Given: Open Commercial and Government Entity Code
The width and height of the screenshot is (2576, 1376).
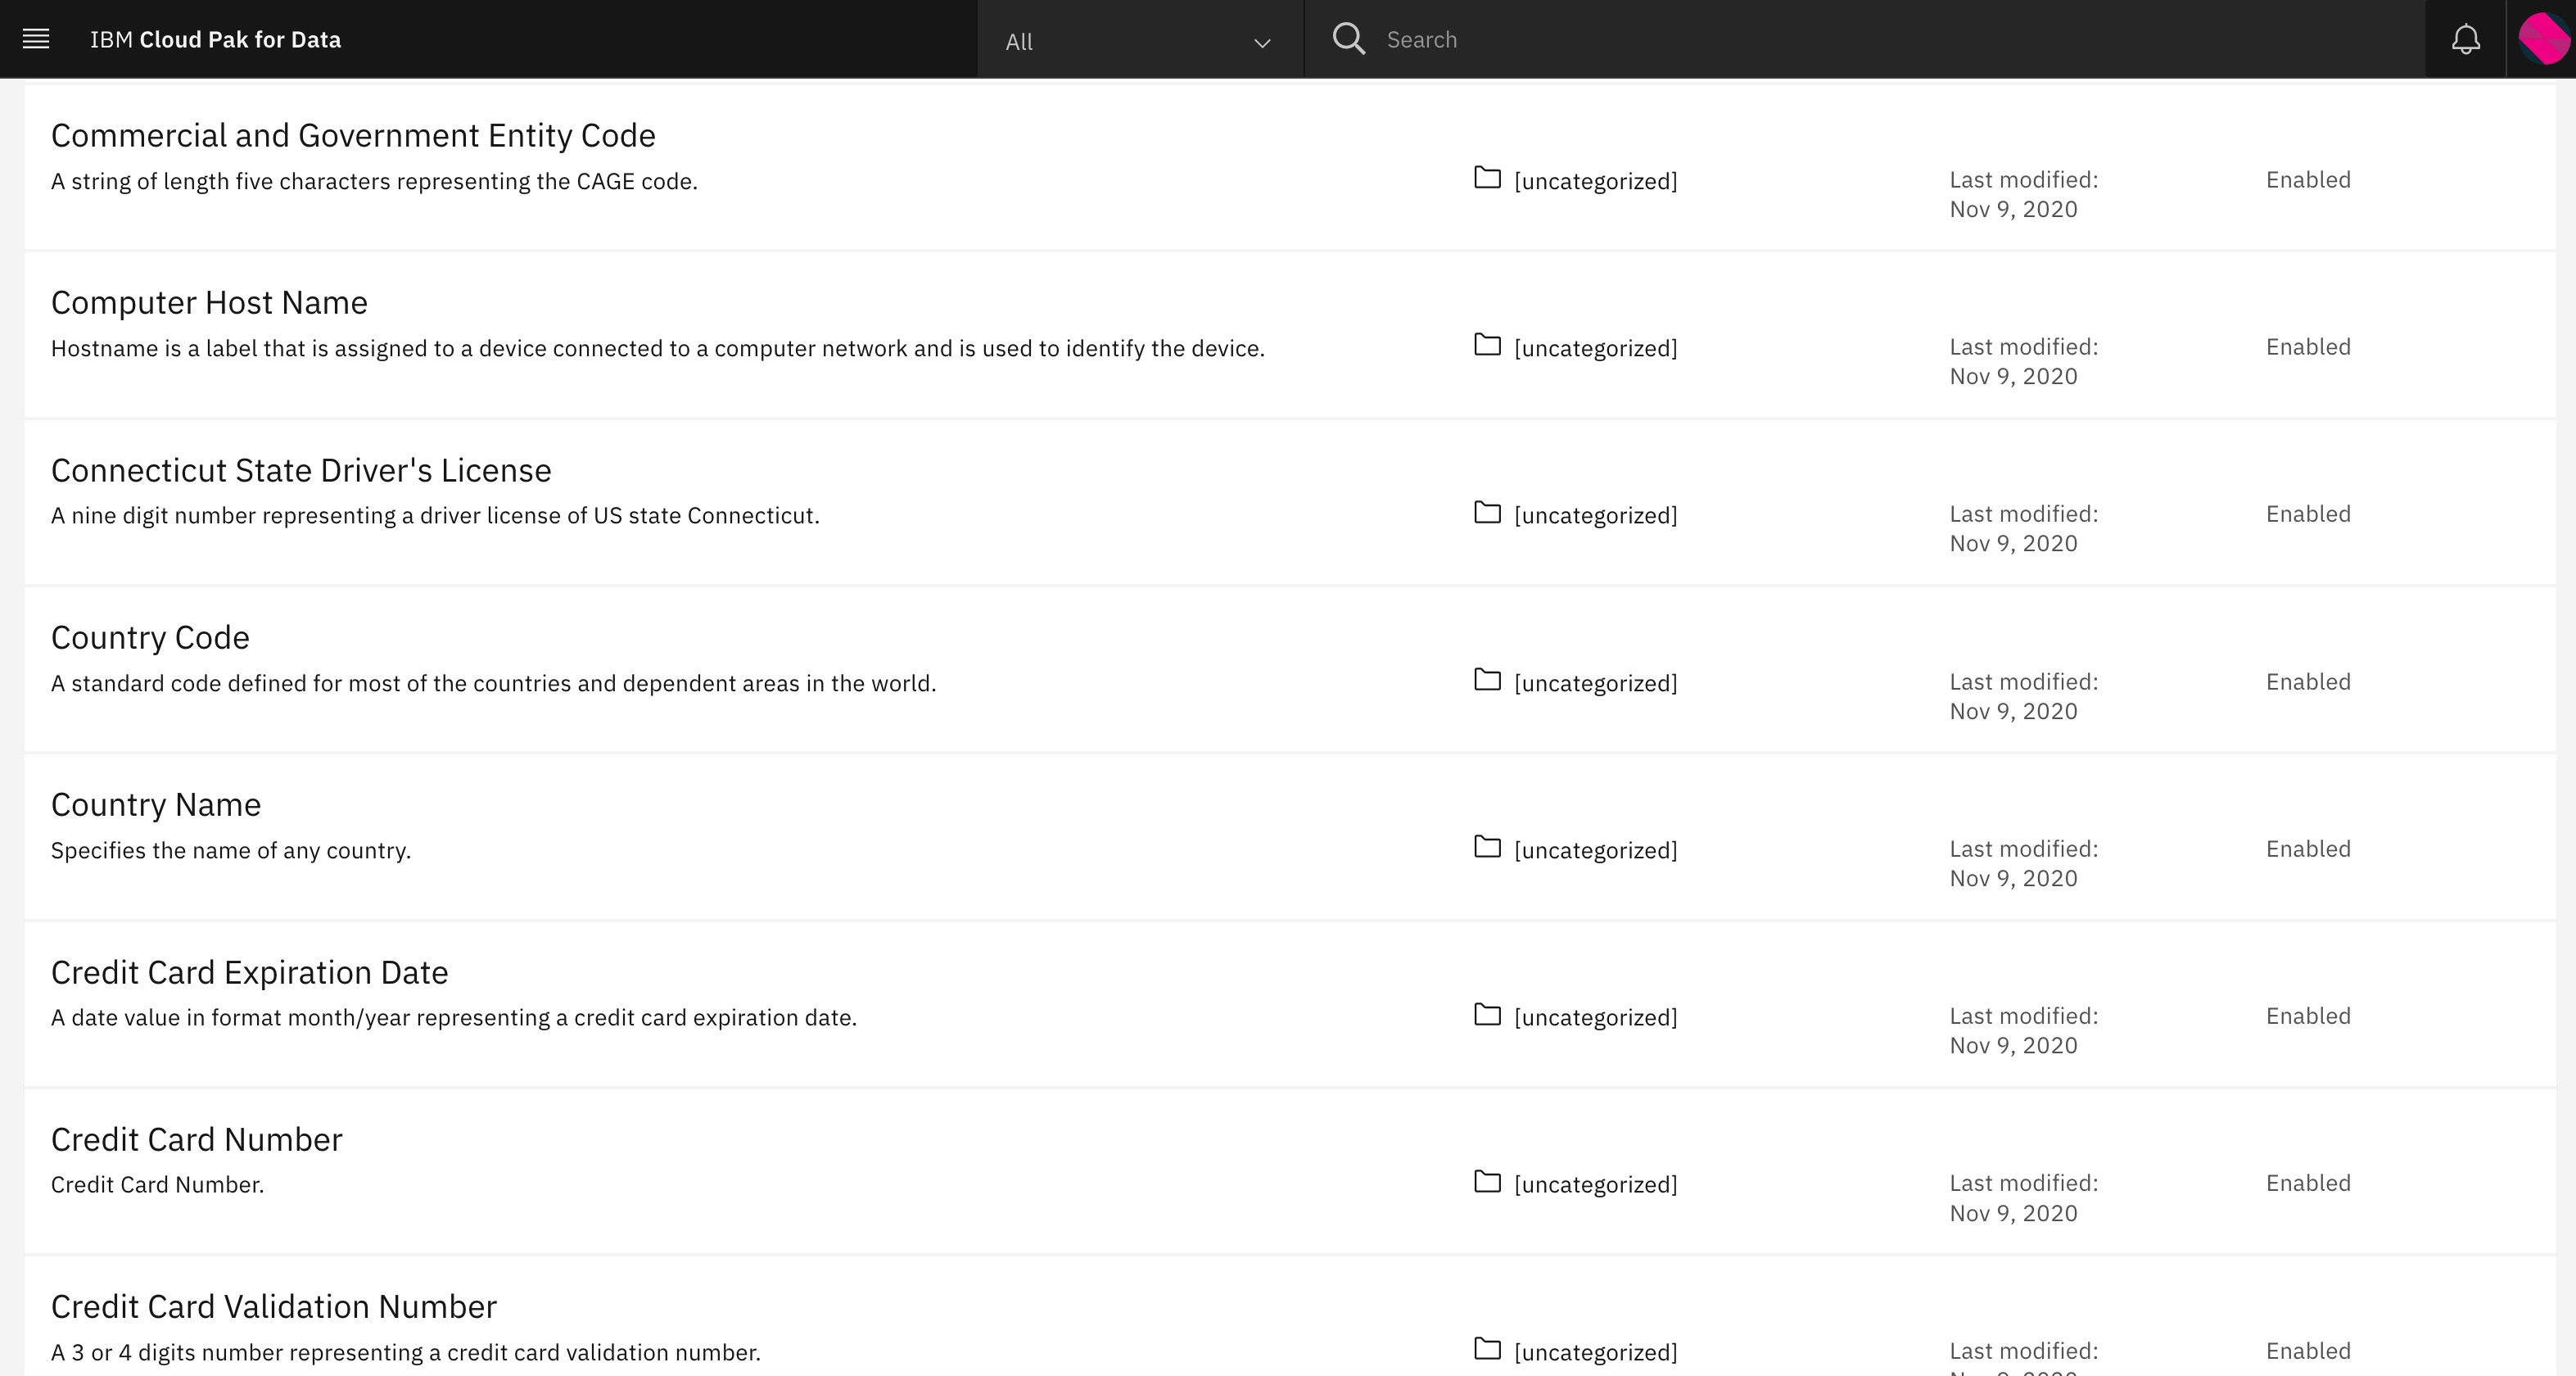Looking at the screenshot, I should (353, 135).
